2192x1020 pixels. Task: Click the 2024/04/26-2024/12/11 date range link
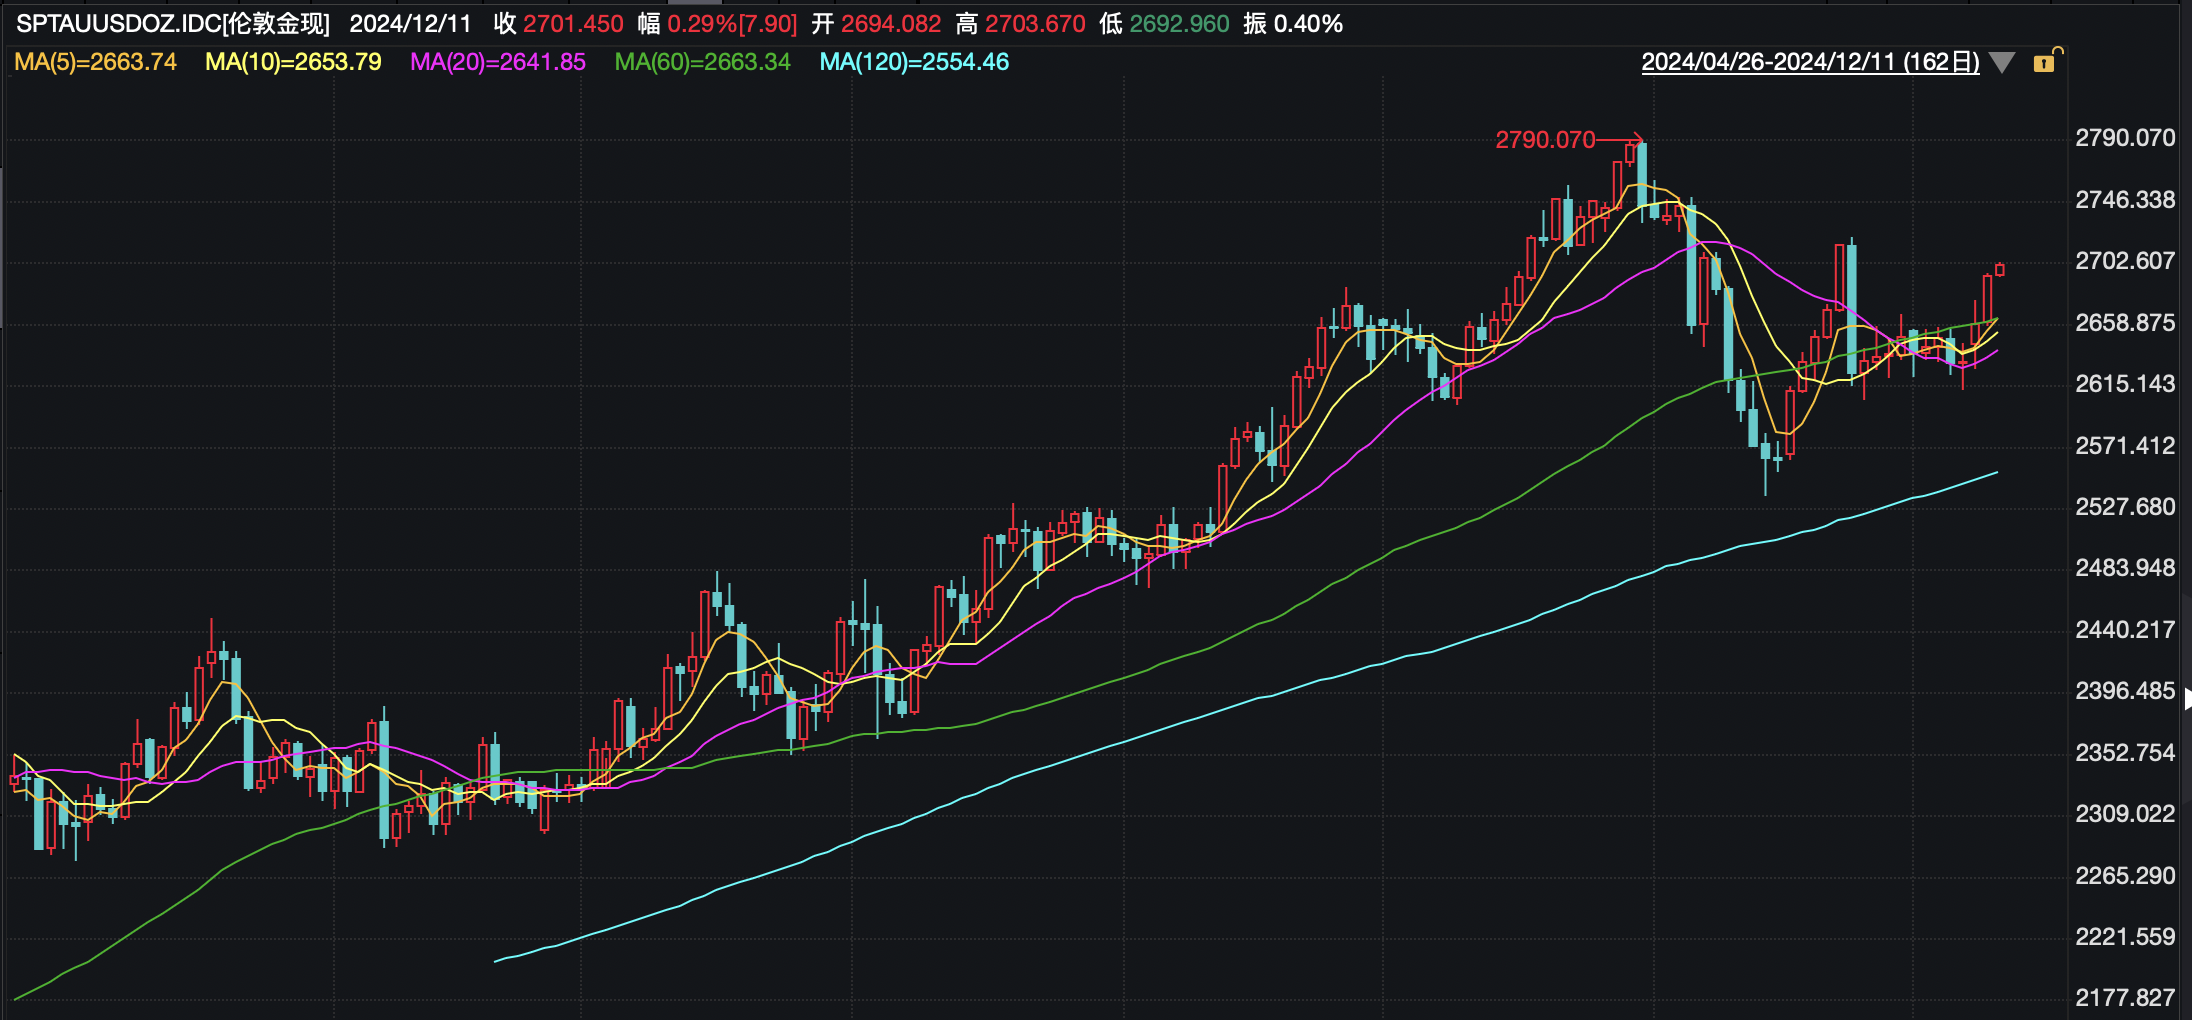[x=1810, y=62]
